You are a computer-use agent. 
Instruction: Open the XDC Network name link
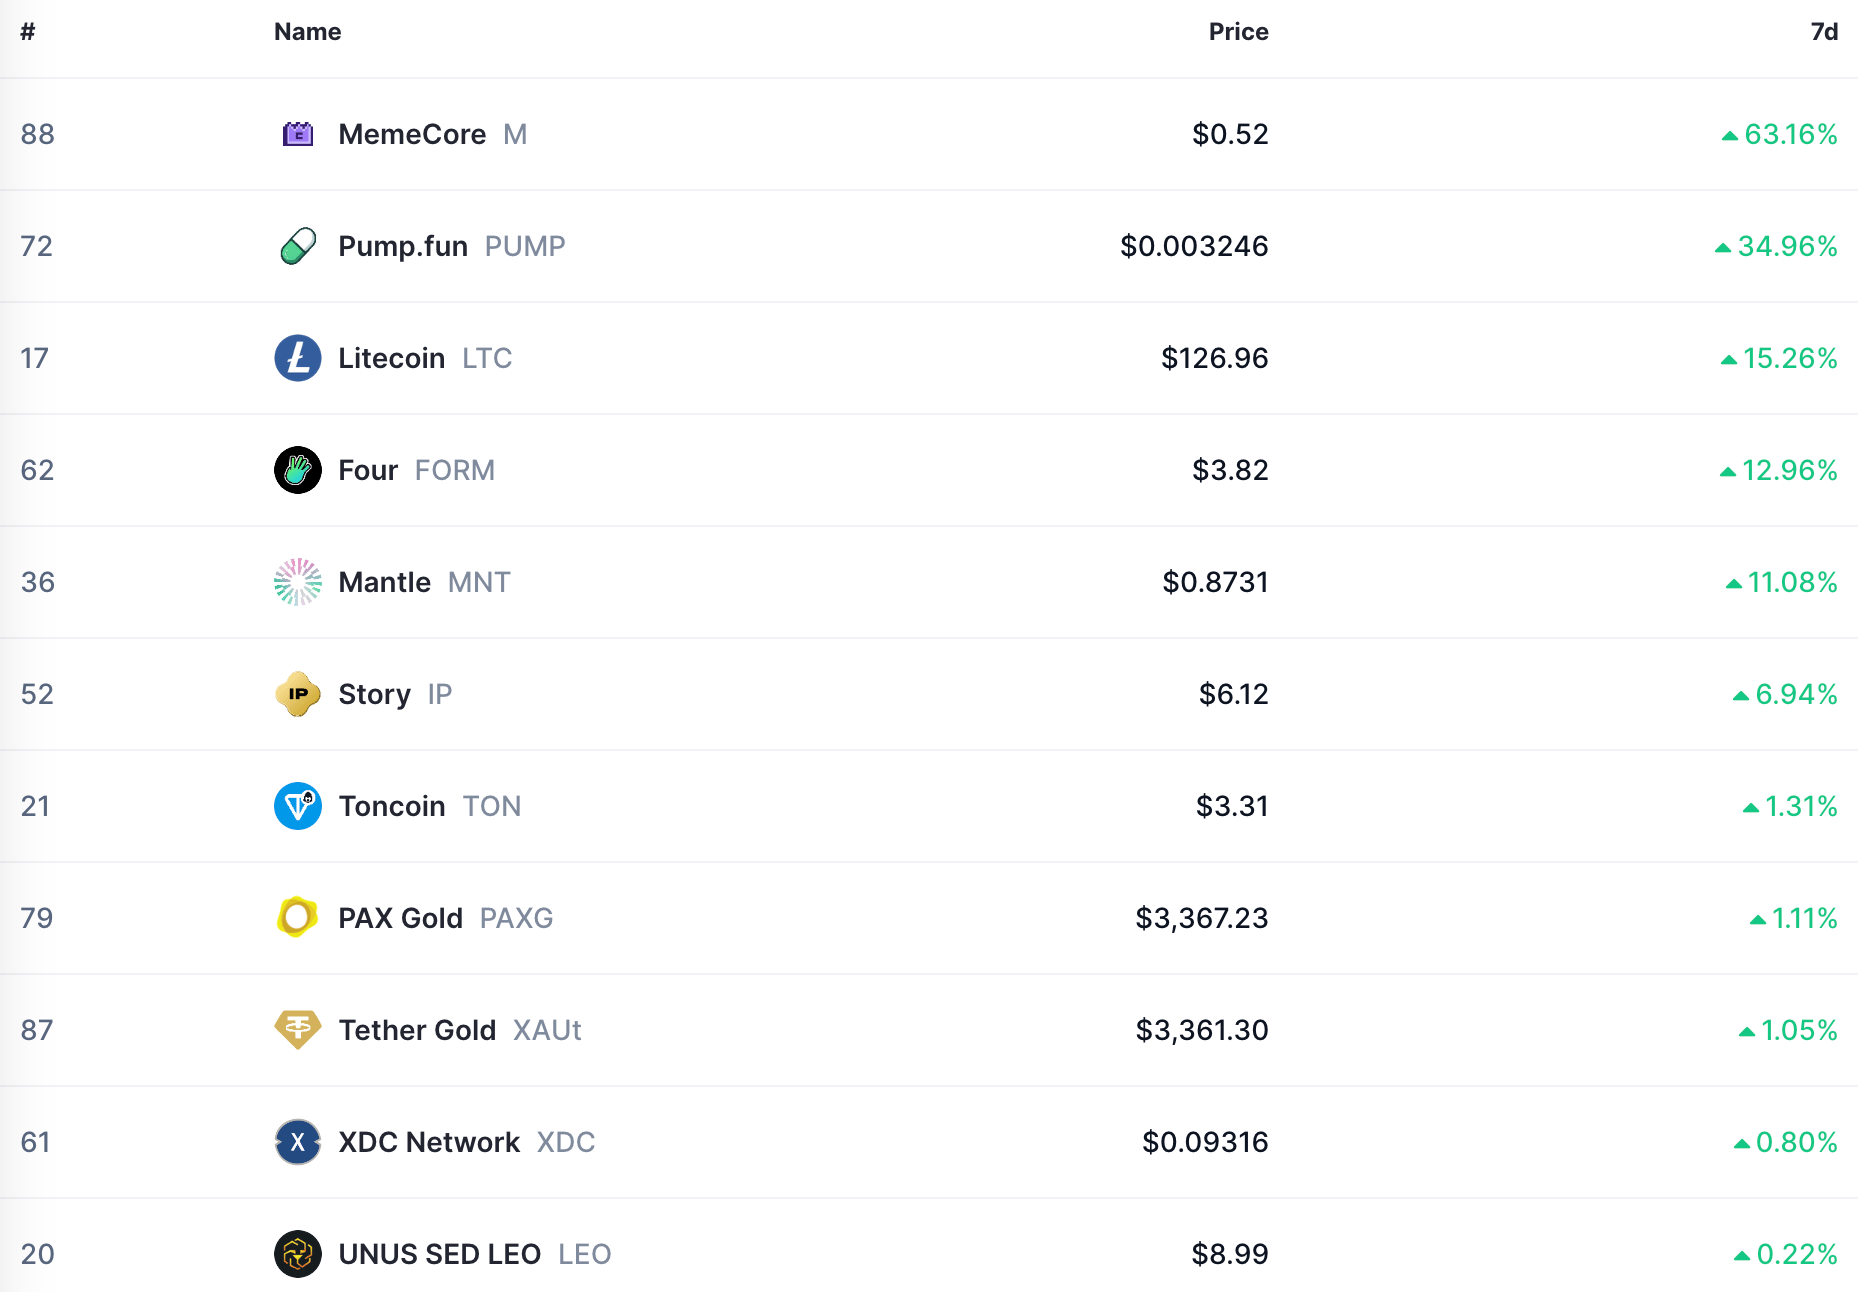(429, 1142)
